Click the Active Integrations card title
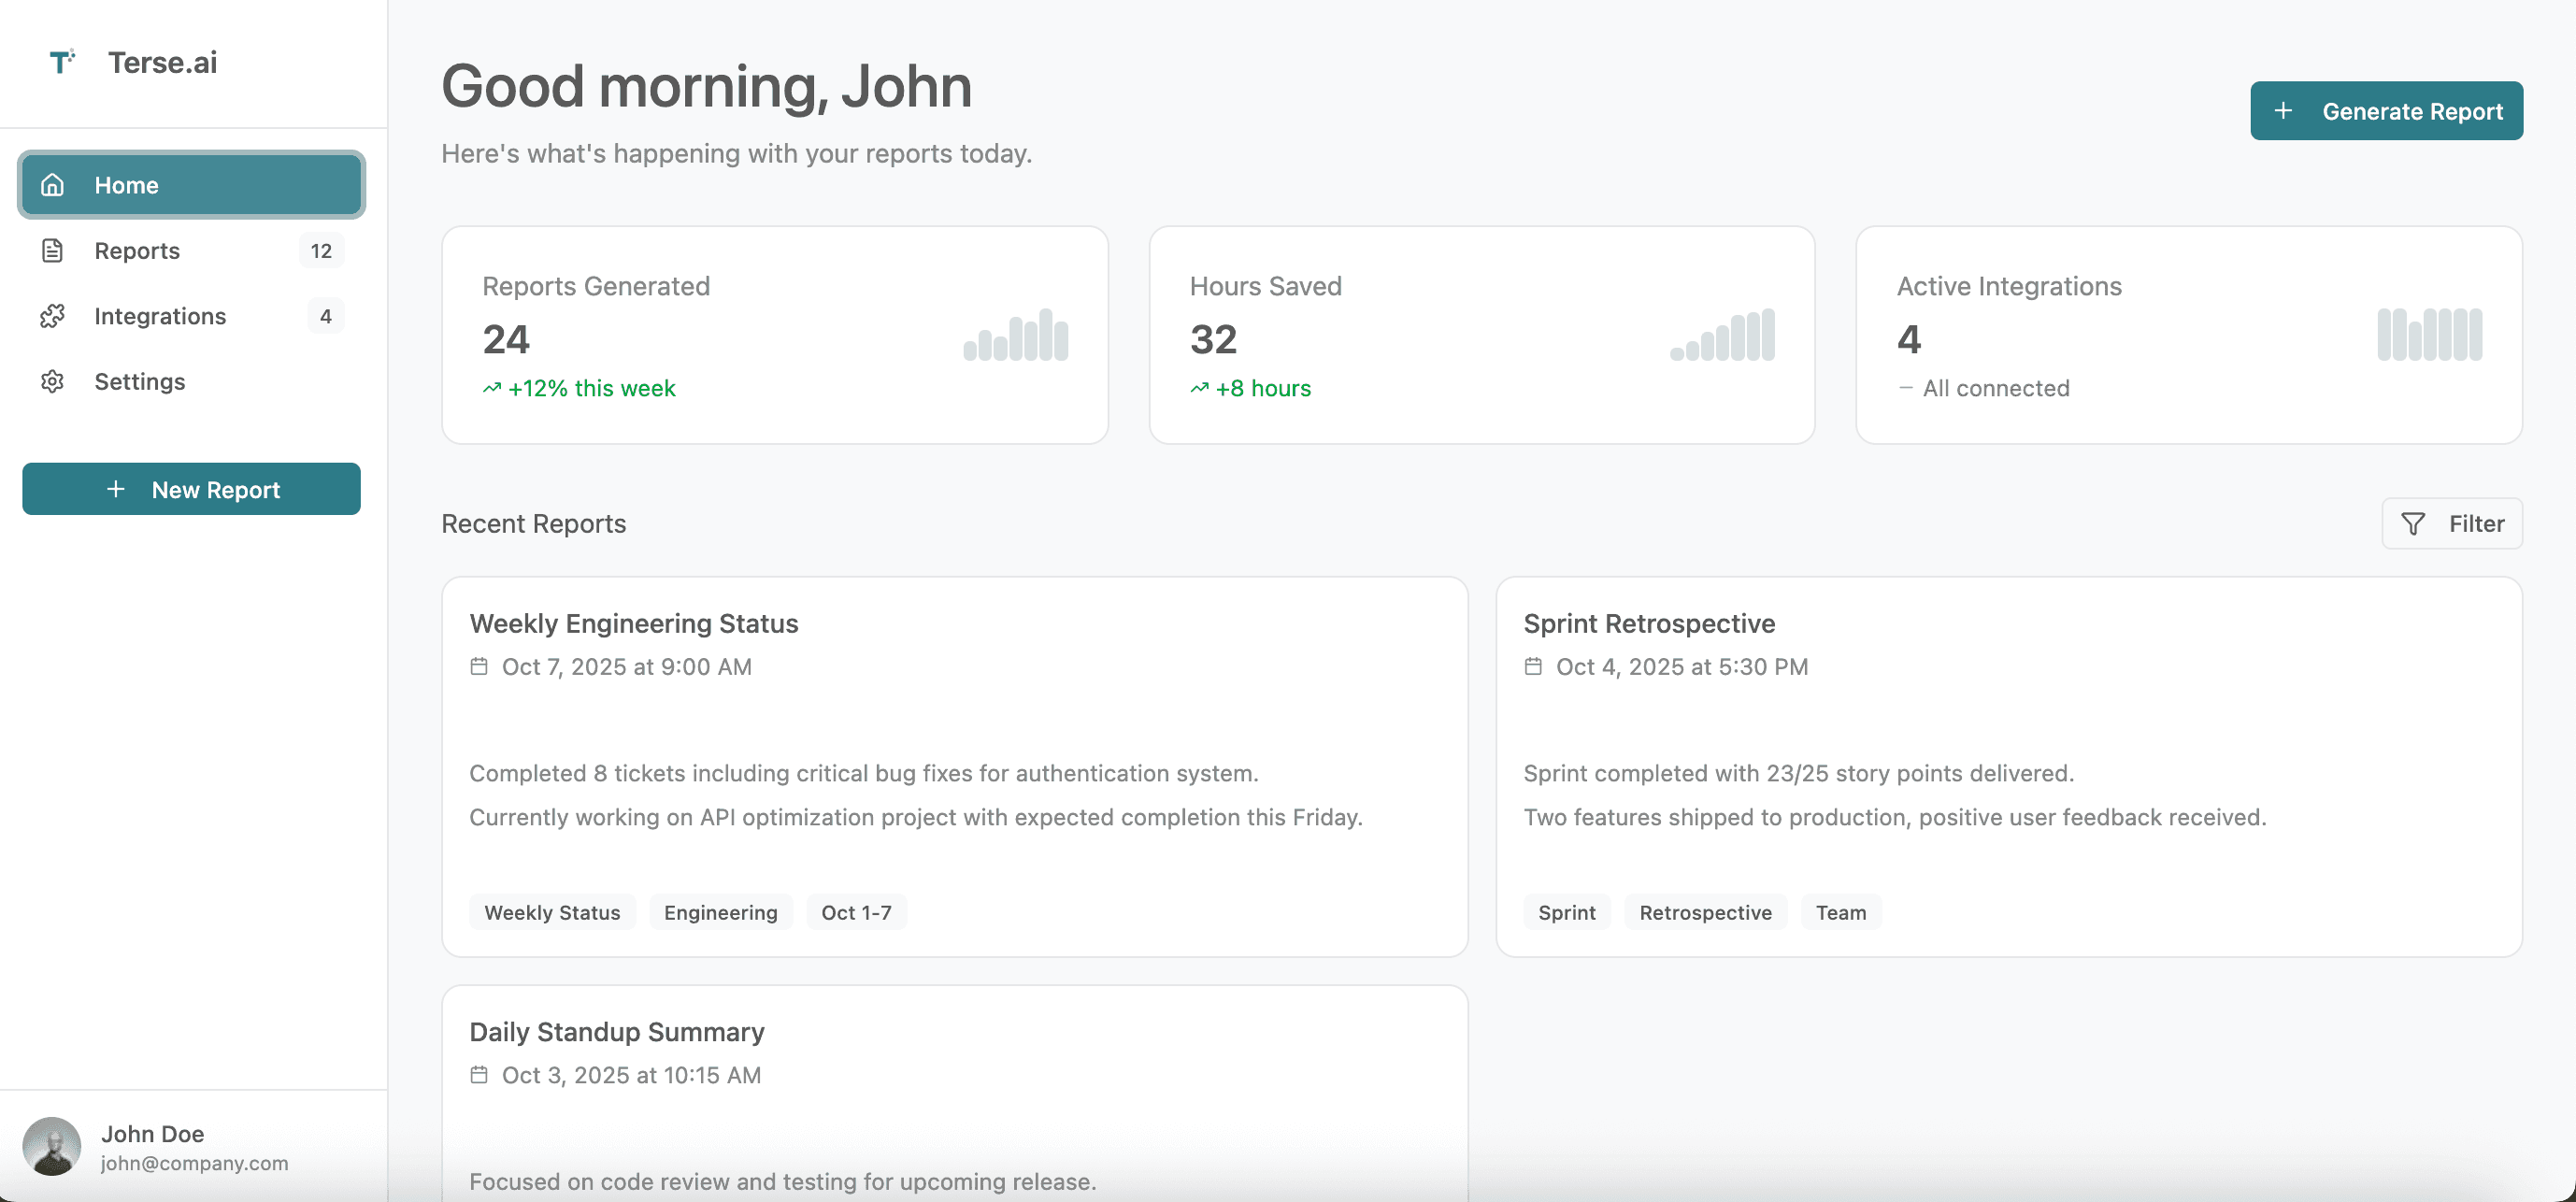Viewport: 2576px width, 1202px height. (2008, 286)
